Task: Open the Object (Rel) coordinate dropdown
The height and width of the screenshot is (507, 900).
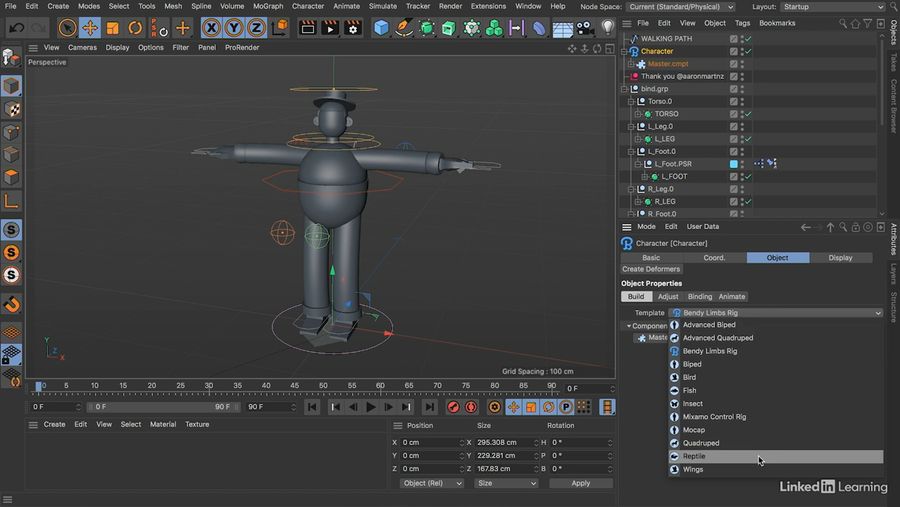Action: [432, 483]
